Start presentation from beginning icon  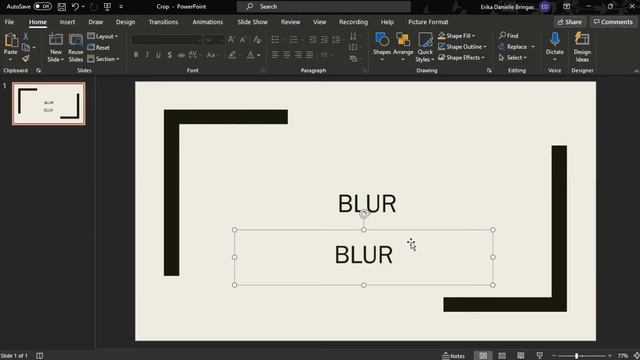[x=107, y=7]
